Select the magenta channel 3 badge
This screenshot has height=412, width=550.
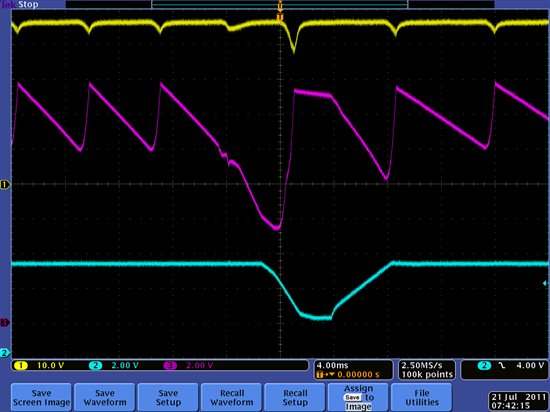coord(170,366)
